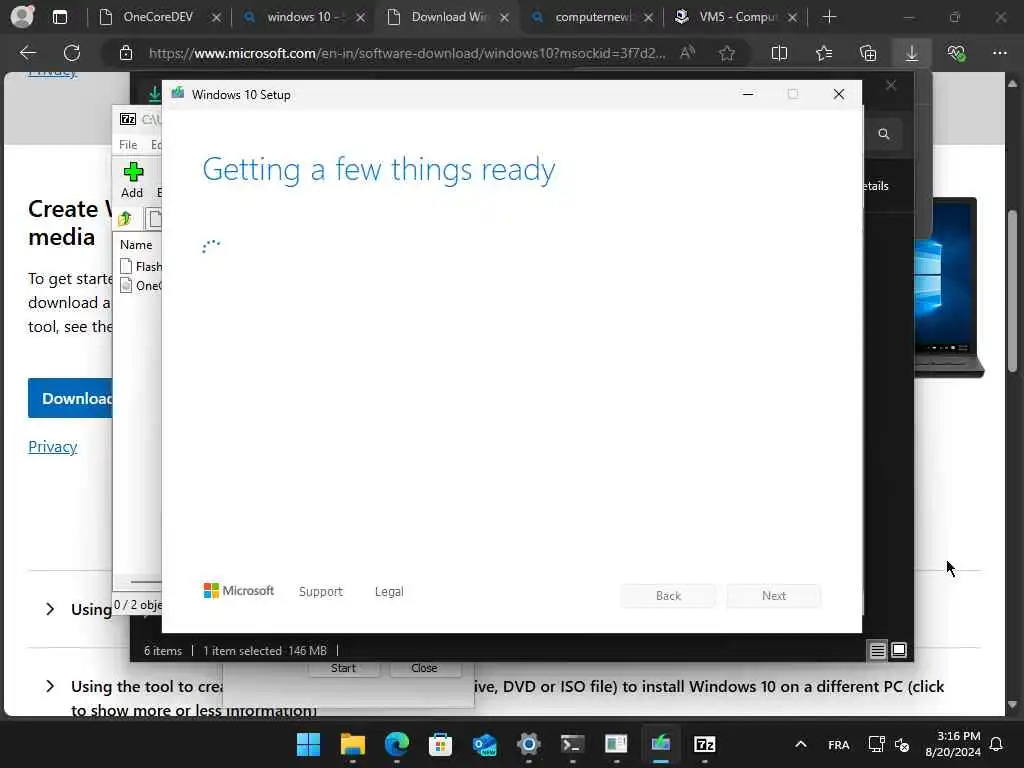
Task: Go back in the browser
Action: (x=28, y=53)
